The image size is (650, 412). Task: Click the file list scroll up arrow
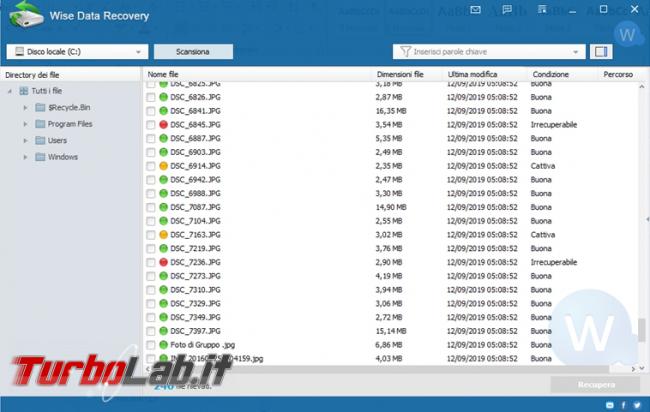click(642, 87)
